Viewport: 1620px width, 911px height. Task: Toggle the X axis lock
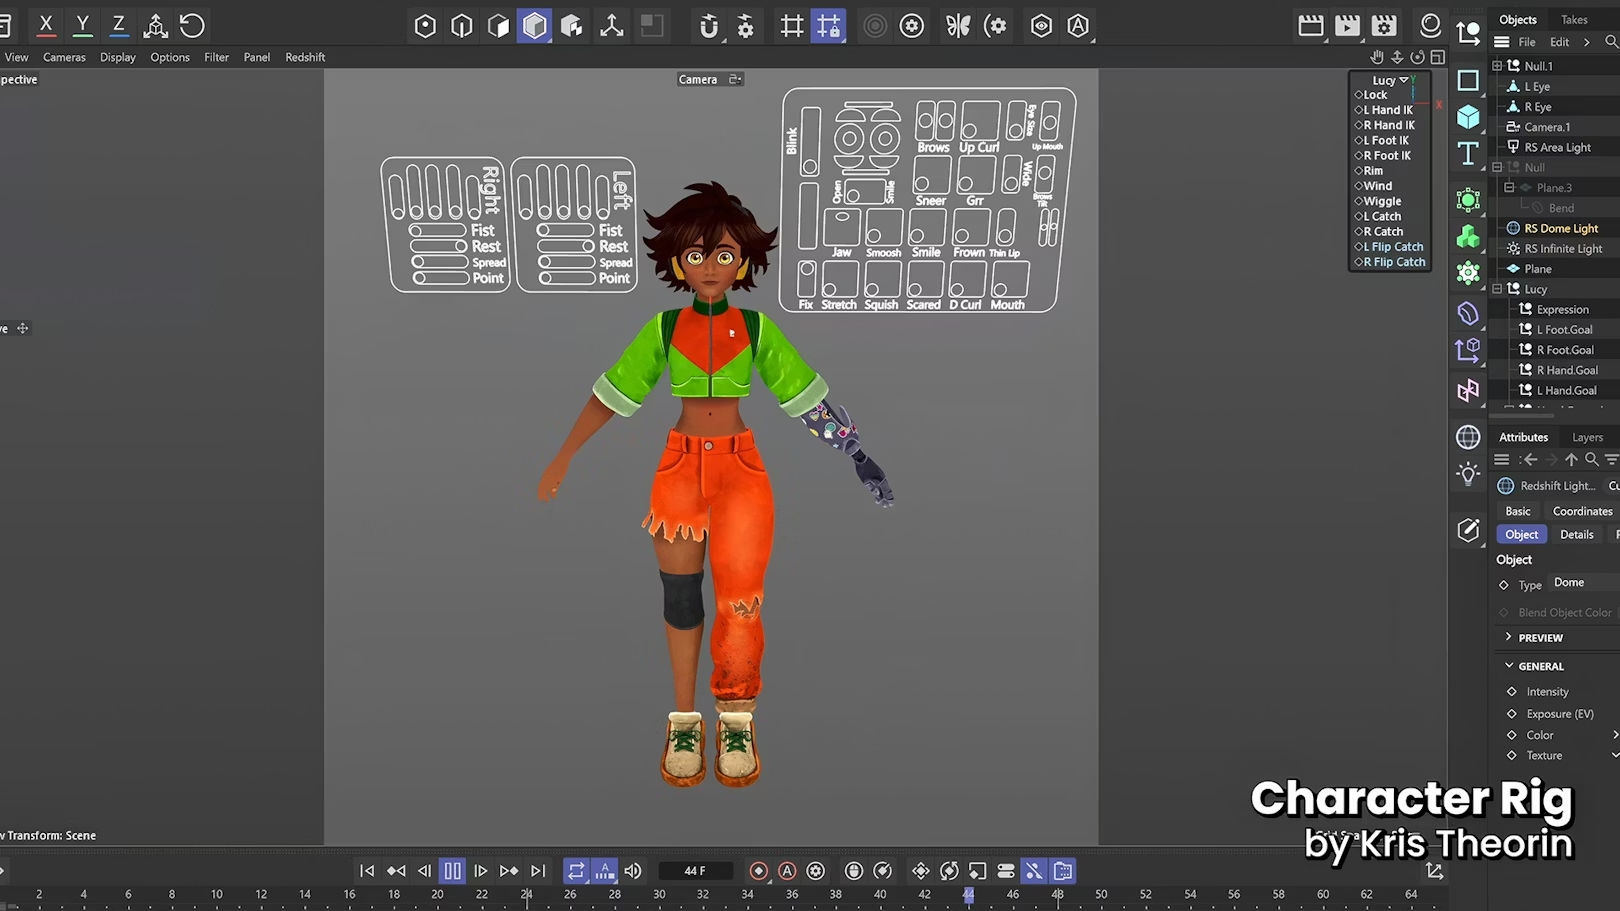(x=46, y=25)
